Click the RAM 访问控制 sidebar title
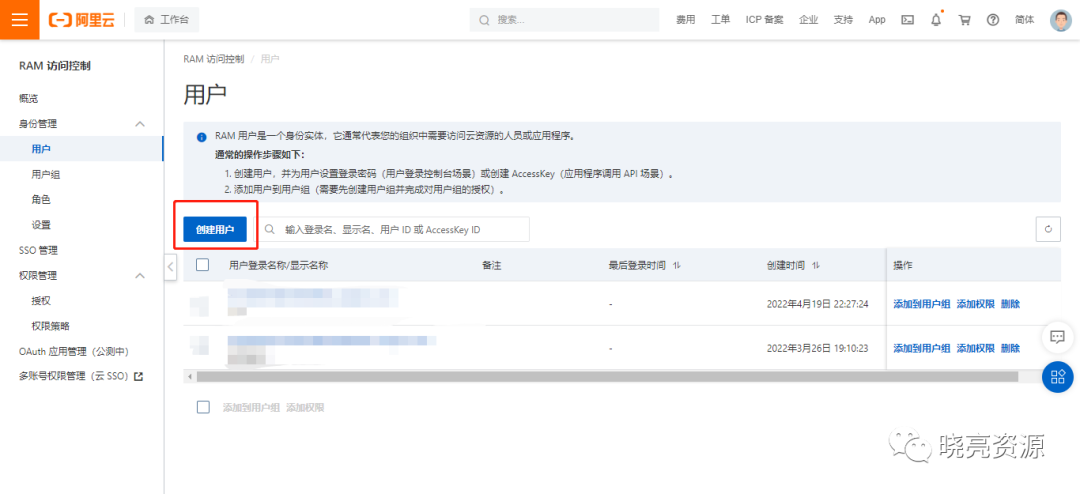This screenshot has height=494, width=1080. click(54, 66)
